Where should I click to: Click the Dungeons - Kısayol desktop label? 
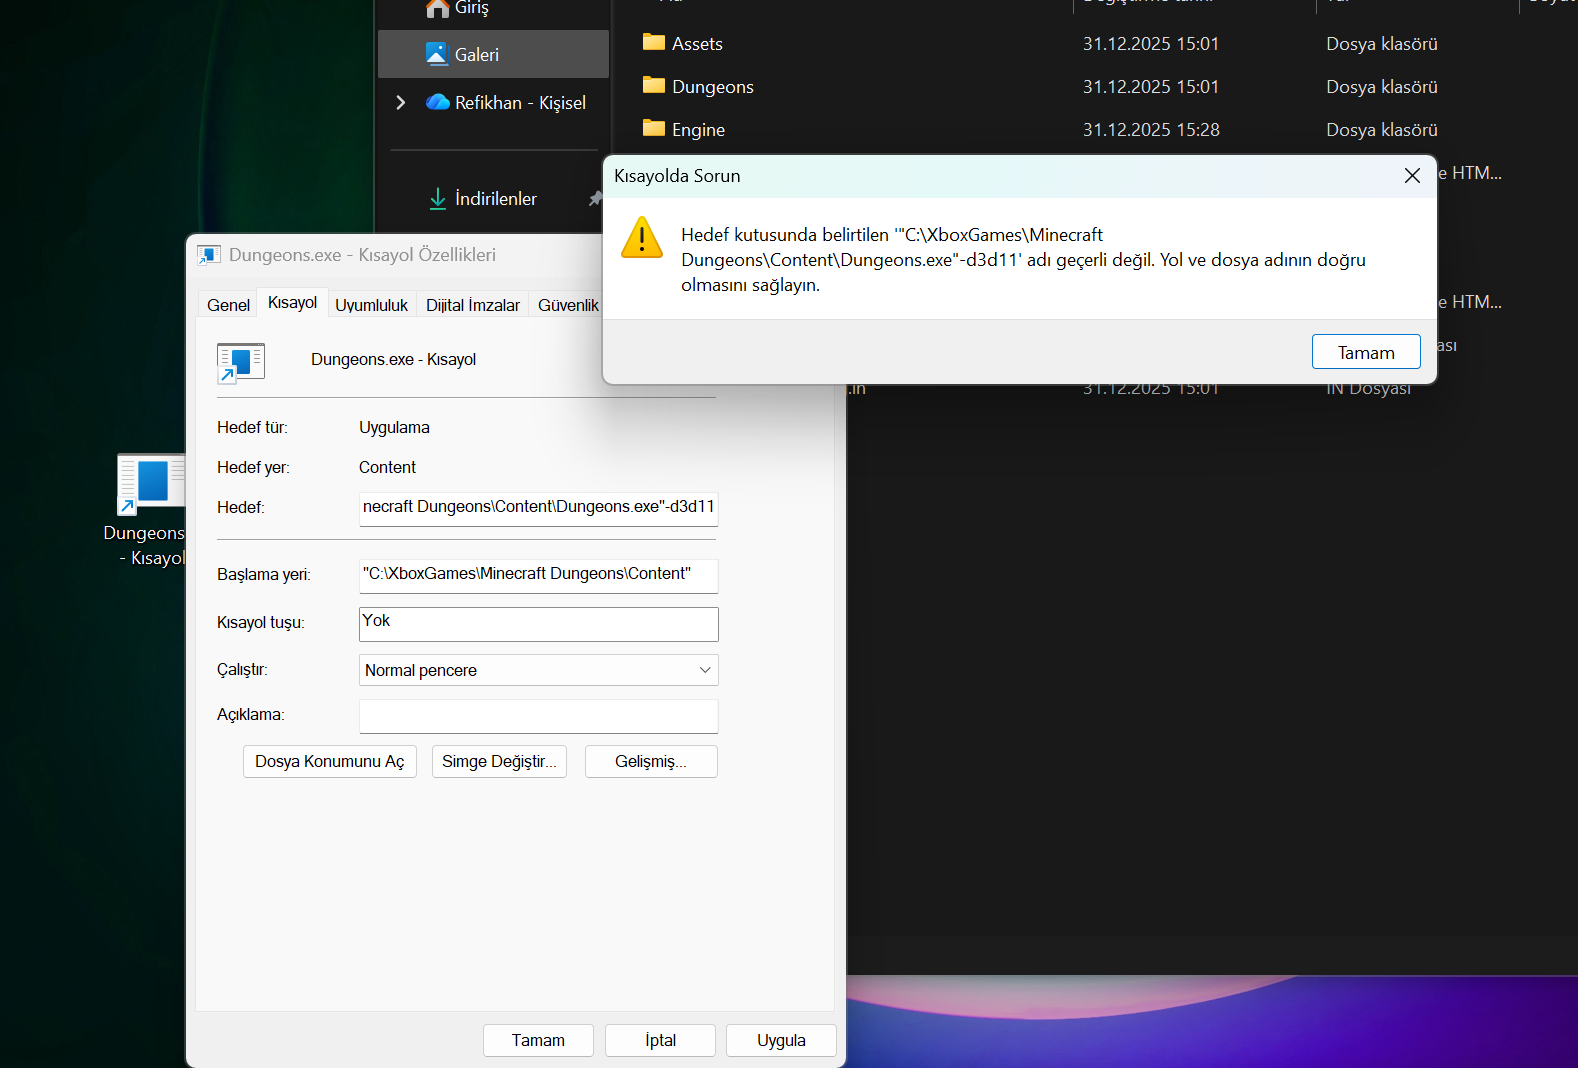(145, 545)
